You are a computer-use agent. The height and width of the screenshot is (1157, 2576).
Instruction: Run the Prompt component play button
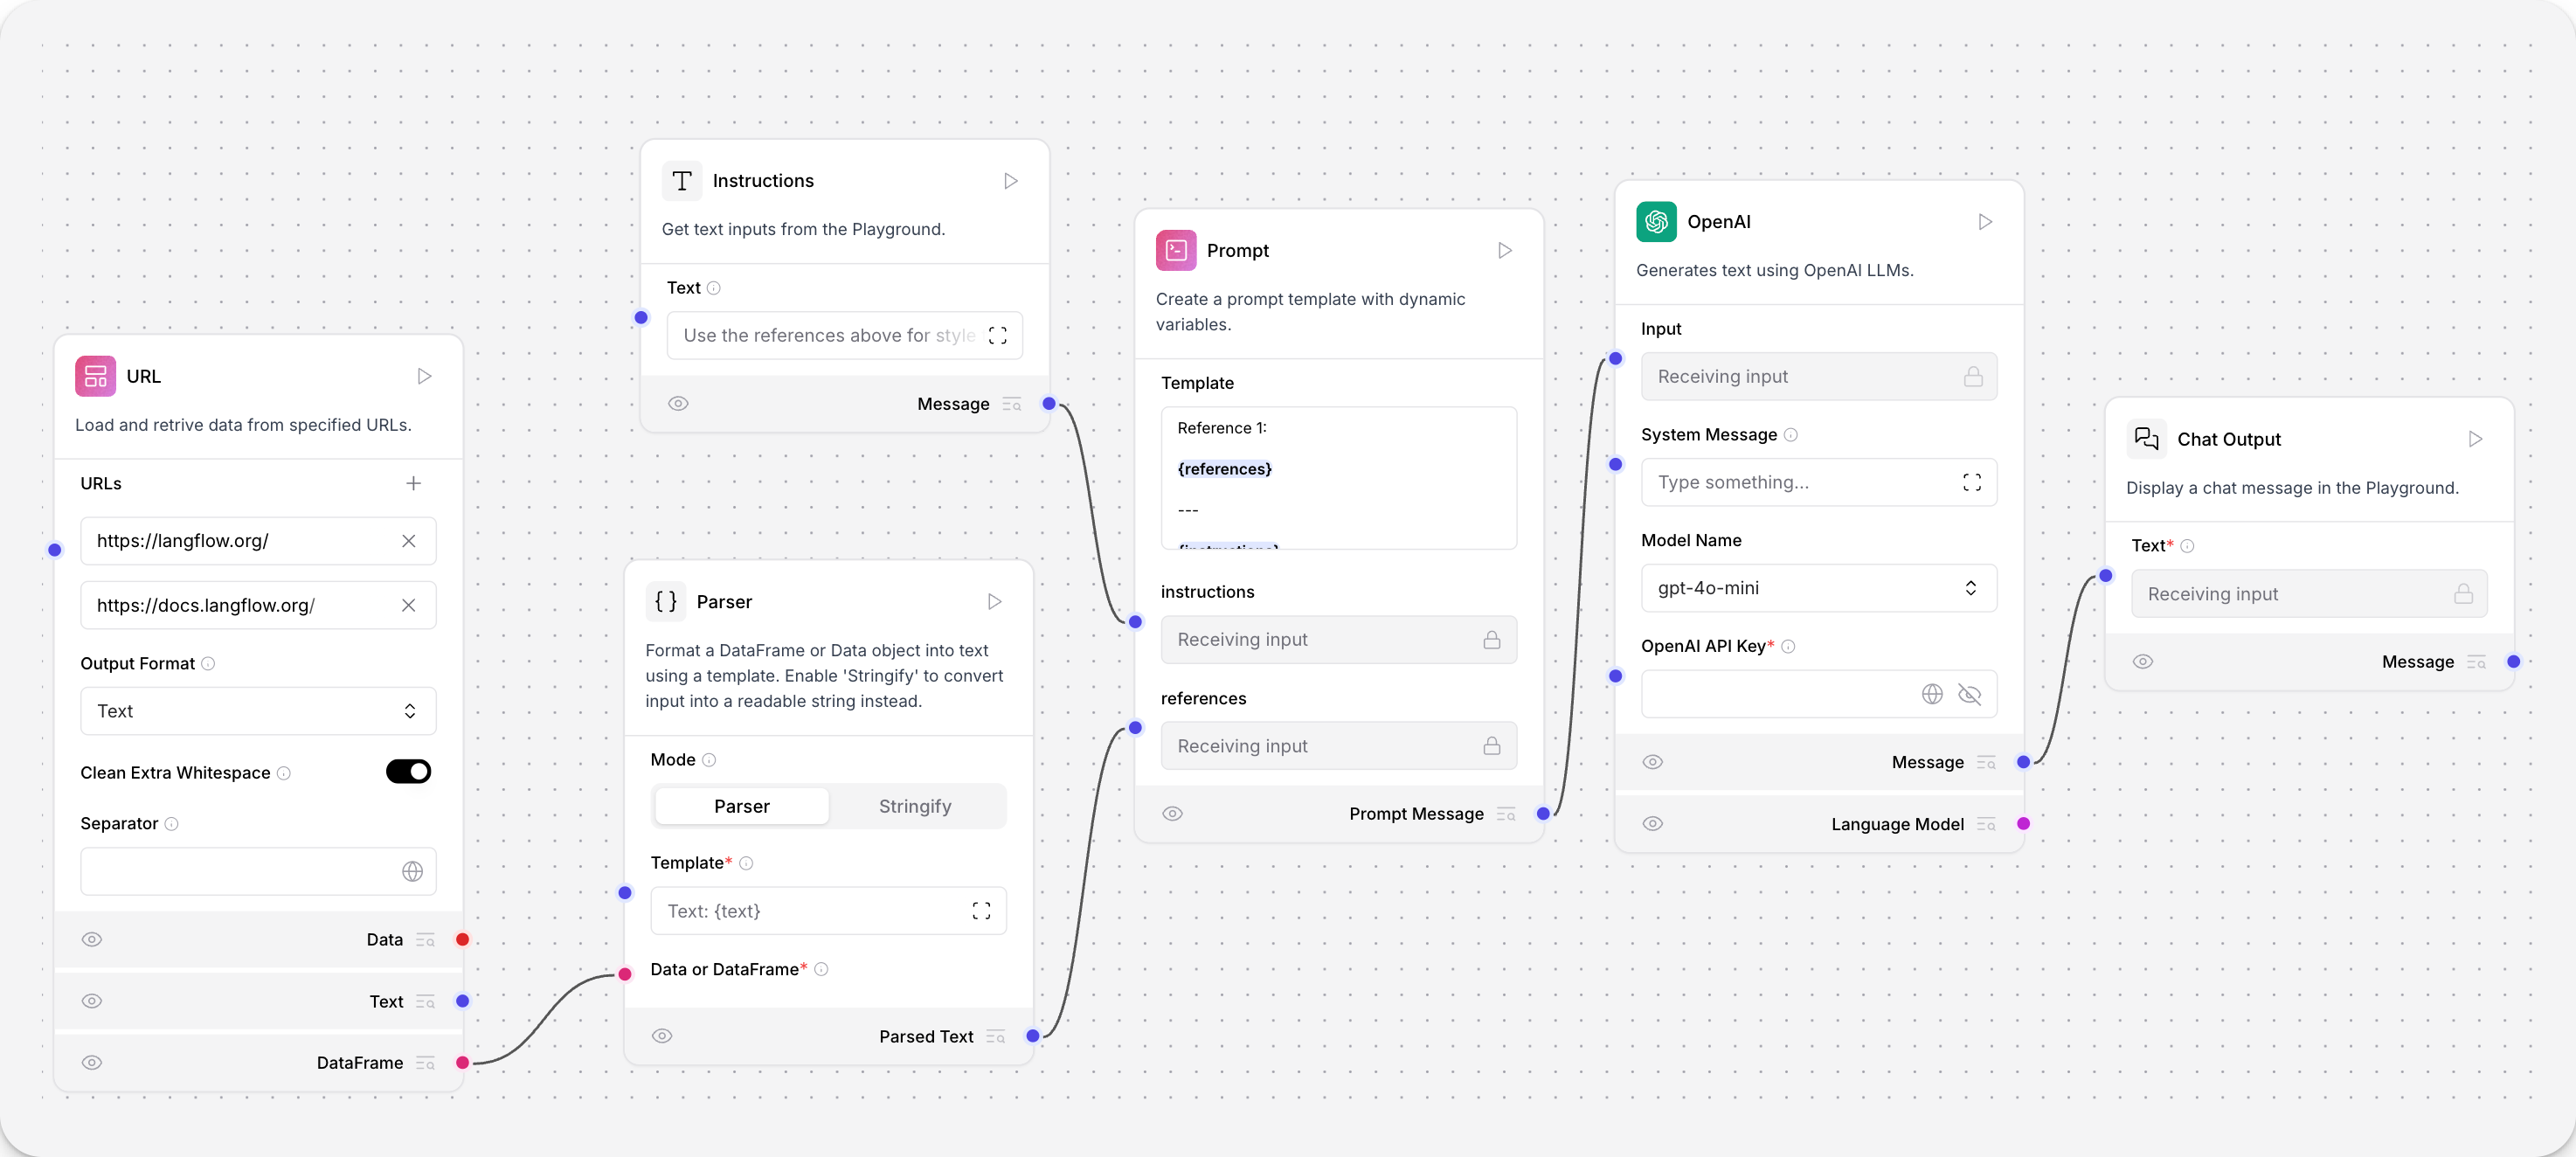click(x=1505, y=251)
